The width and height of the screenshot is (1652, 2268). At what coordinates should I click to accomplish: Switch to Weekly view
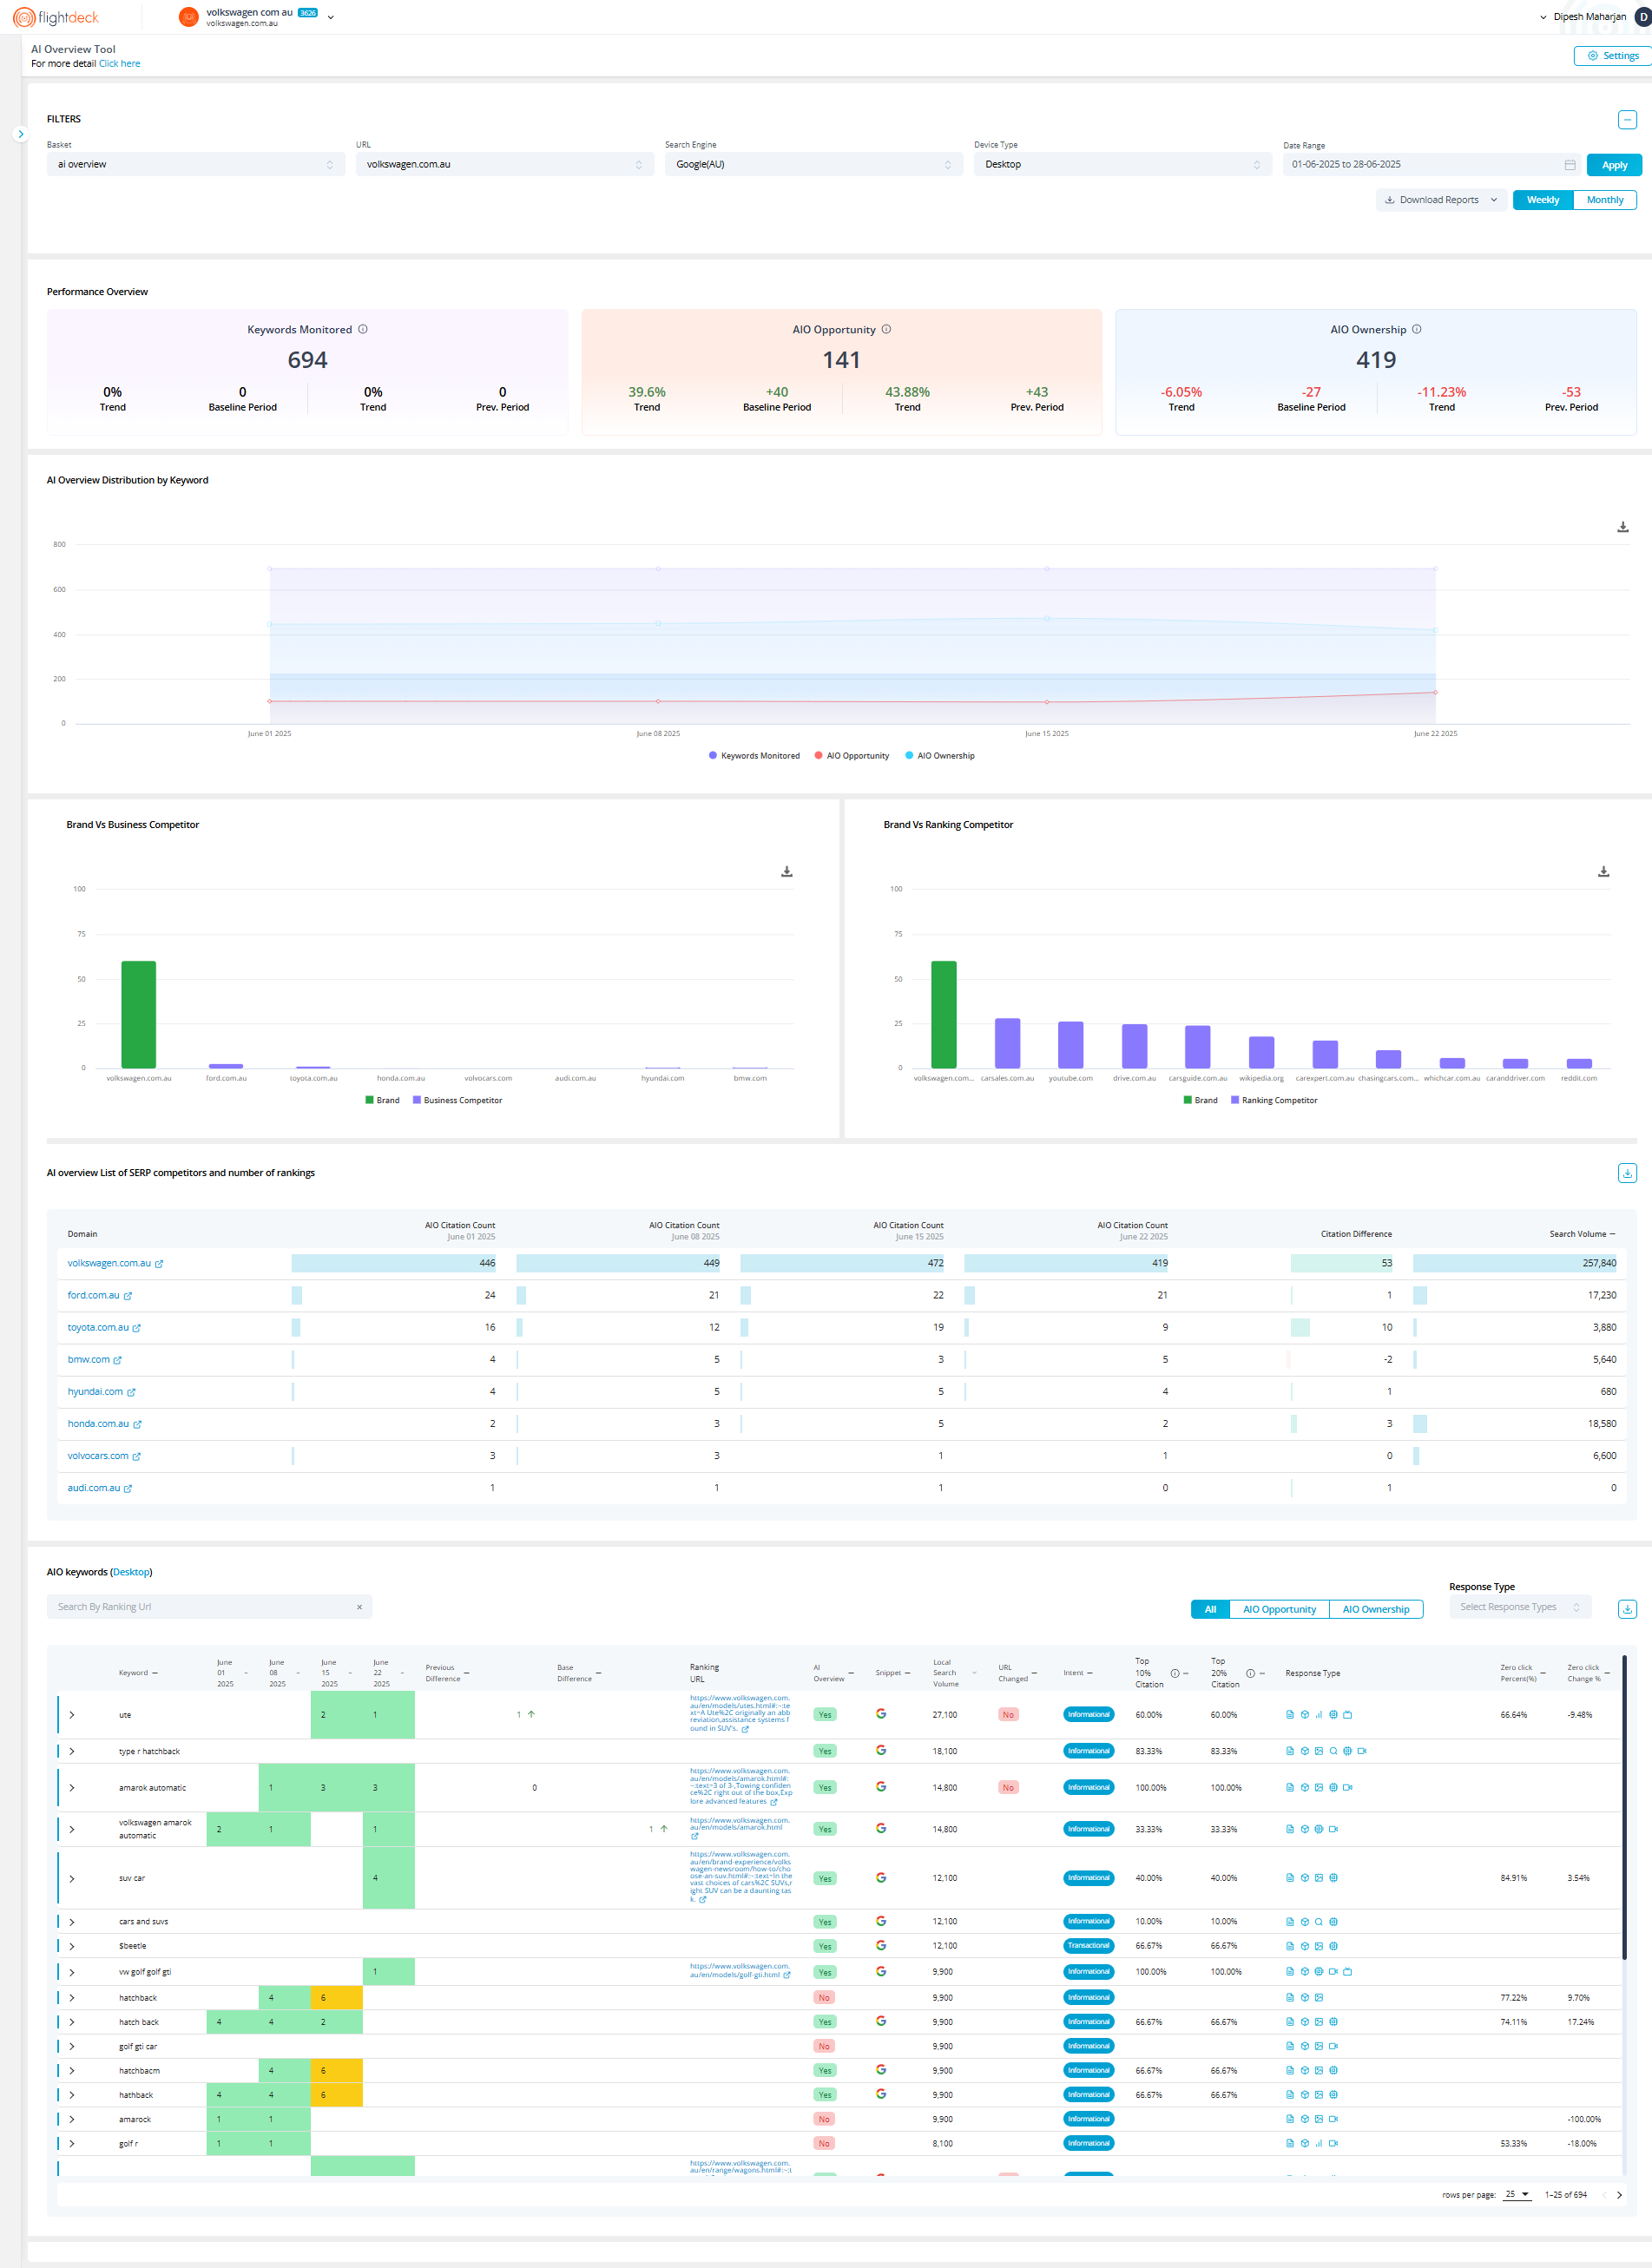click(x=1542, y=200)
